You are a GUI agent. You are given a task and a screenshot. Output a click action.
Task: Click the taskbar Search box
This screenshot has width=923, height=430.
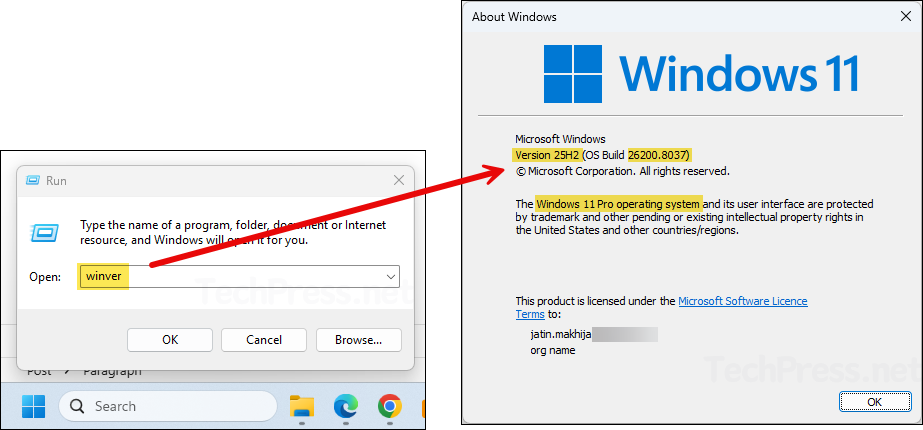(x=168, y=406)
